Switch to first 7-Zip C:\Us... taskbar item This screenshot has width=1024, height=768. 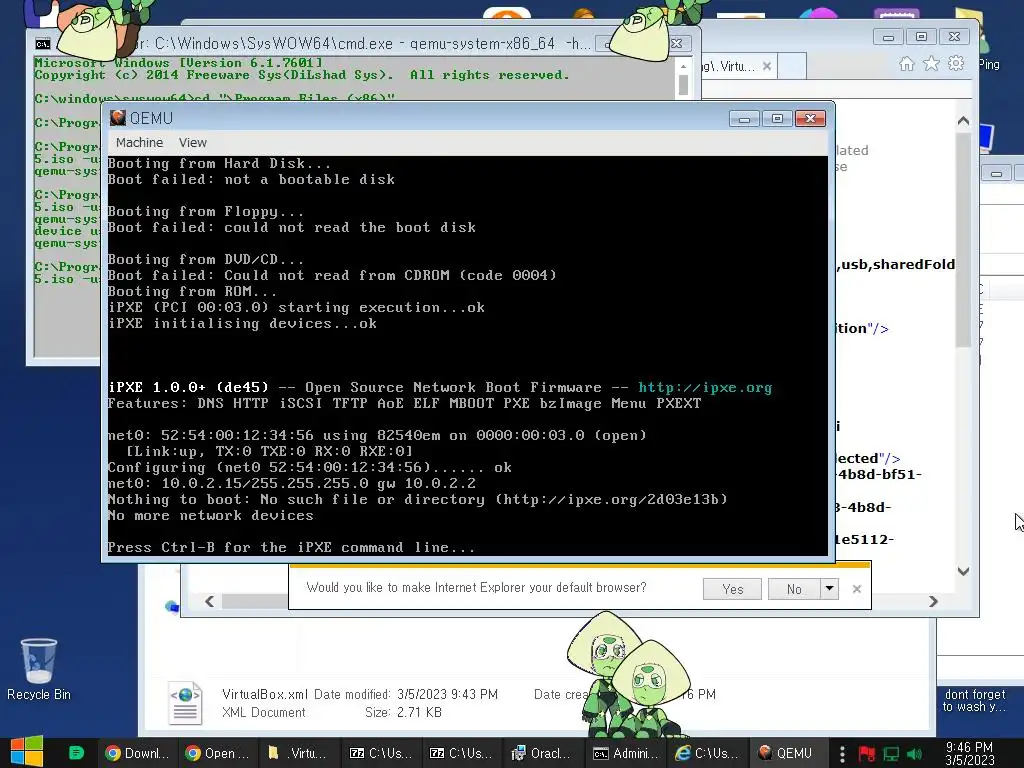[x=380, y=753]
